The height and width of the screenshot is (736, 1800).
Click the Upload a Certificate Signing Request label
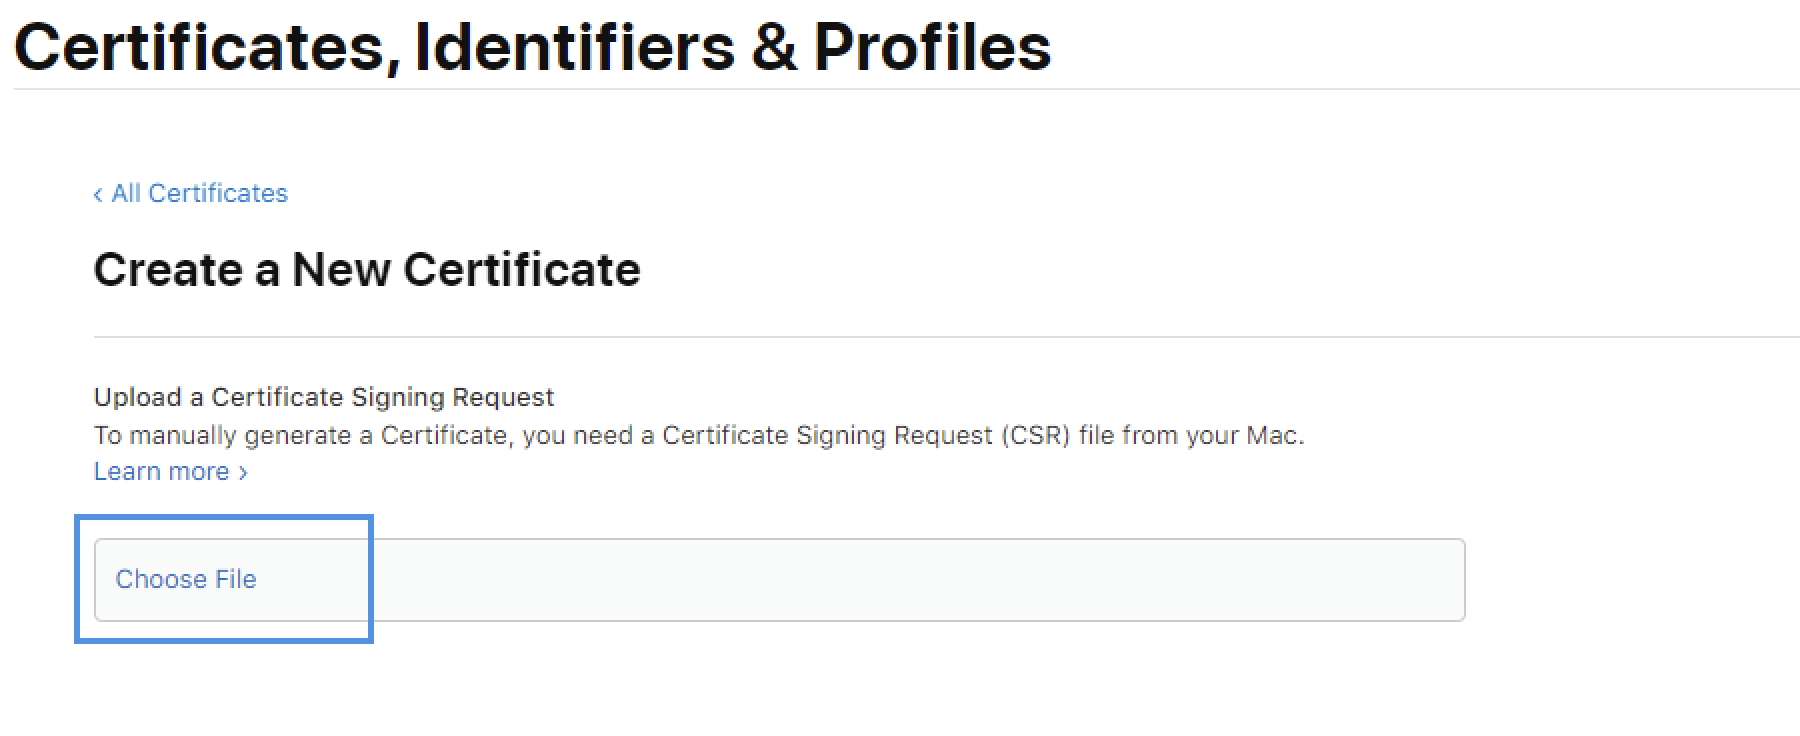tap(323, 397)
